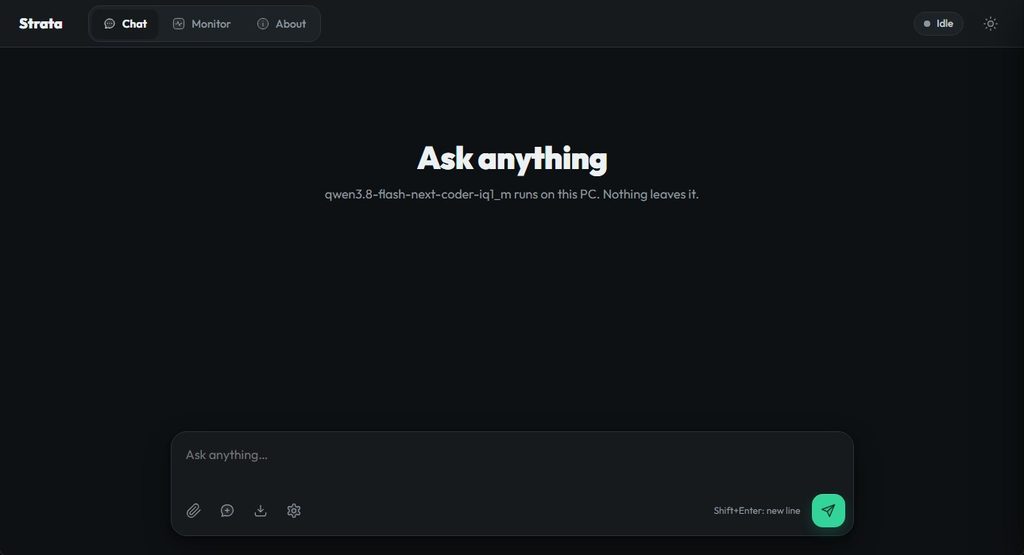The image size is (1024, 555).
Task: Open the About tab
Action: point(281,24)
